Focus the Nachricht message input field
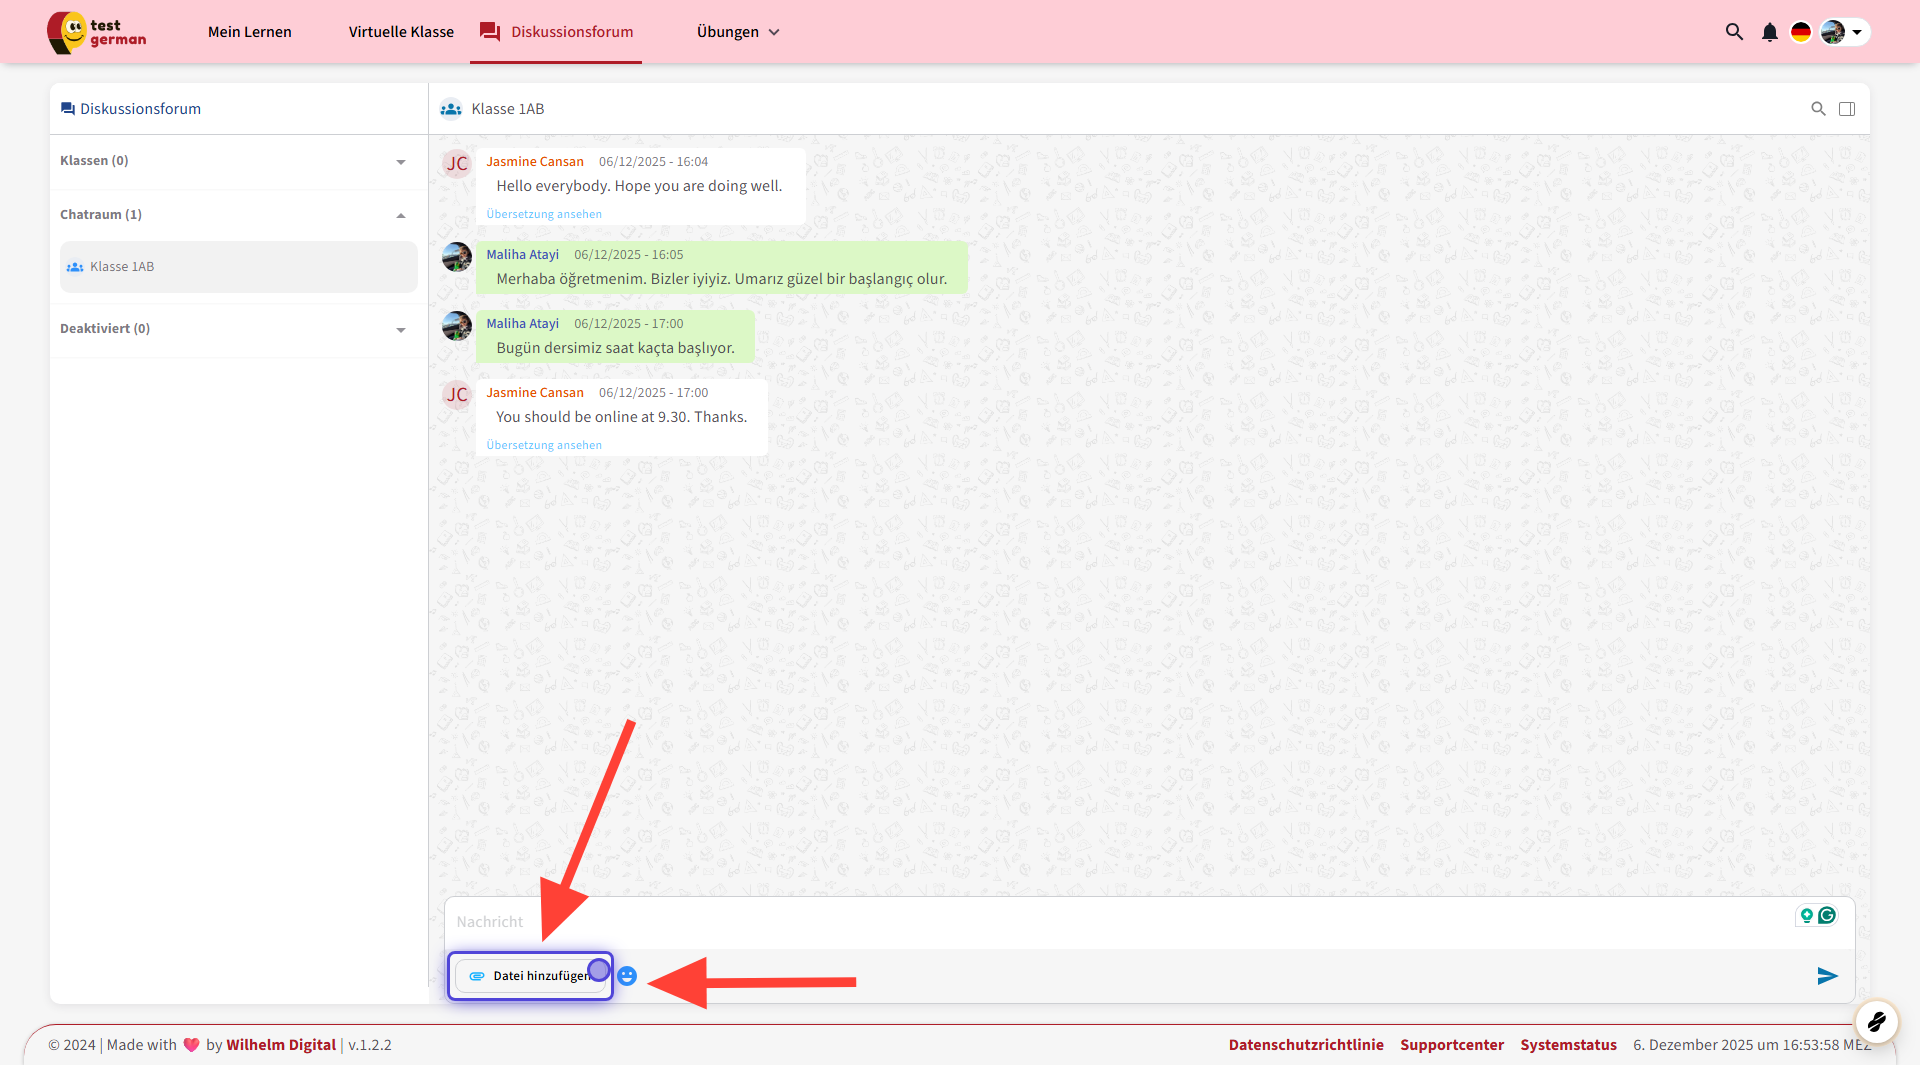This screenshot has width=1920, height=1065. [1100, 922]
